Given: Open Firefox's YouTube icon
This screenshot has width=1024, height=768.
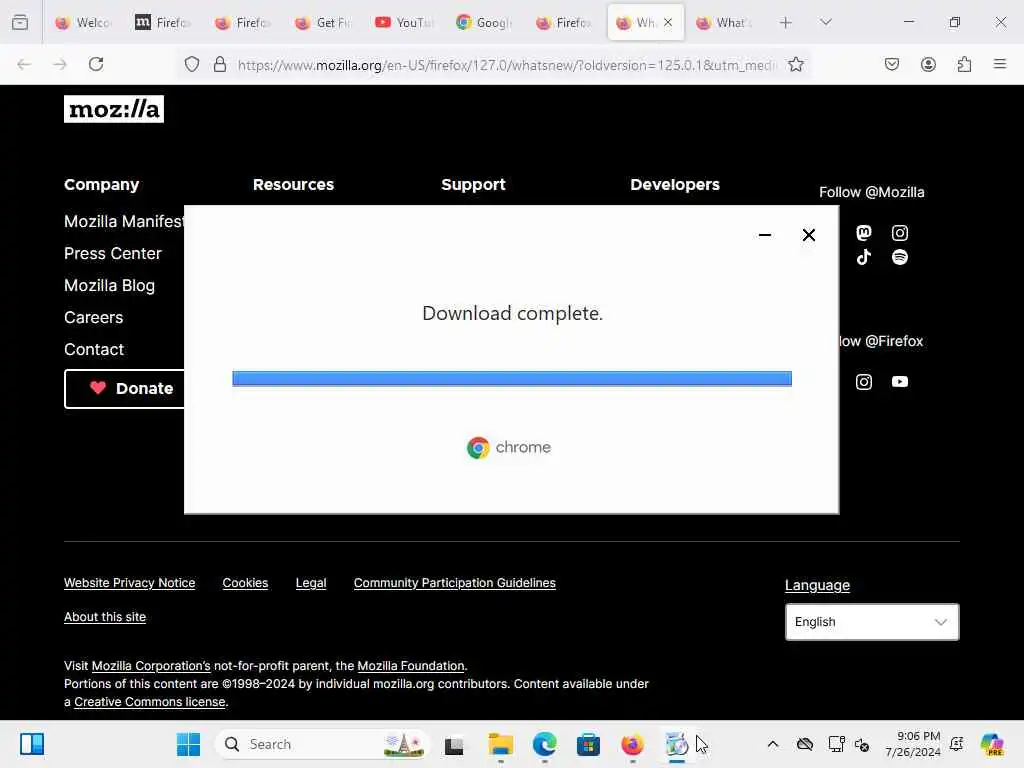Looking at the screenshot, I should click(x=900, y=381).
